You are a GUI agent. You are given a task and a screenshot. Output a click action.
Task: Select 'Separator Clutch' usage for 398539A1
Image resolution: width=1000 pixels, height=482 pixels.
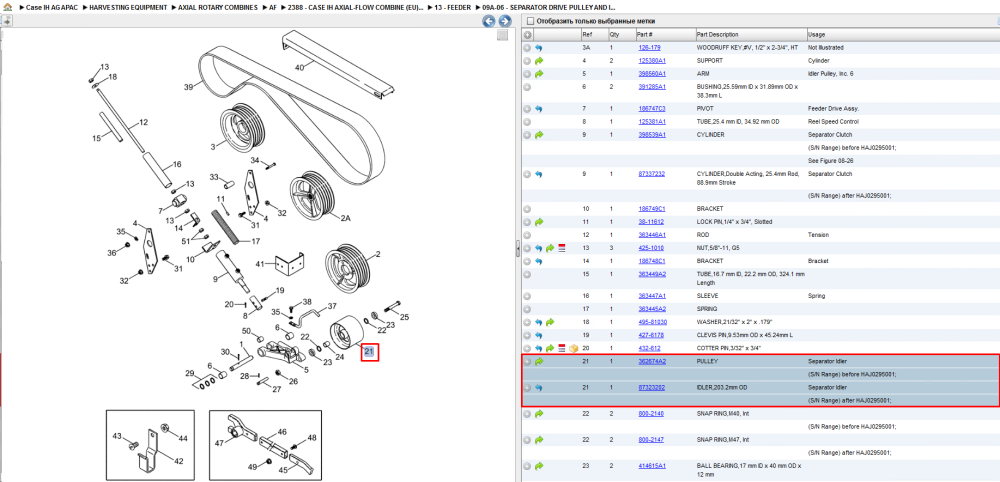pyautogui.click(x=829, y=135)
